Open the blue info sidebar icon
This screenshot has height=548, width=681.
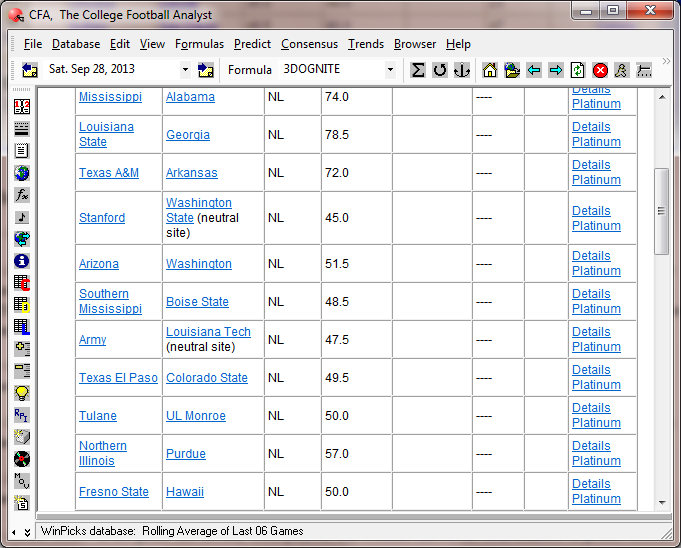[22, 261]
